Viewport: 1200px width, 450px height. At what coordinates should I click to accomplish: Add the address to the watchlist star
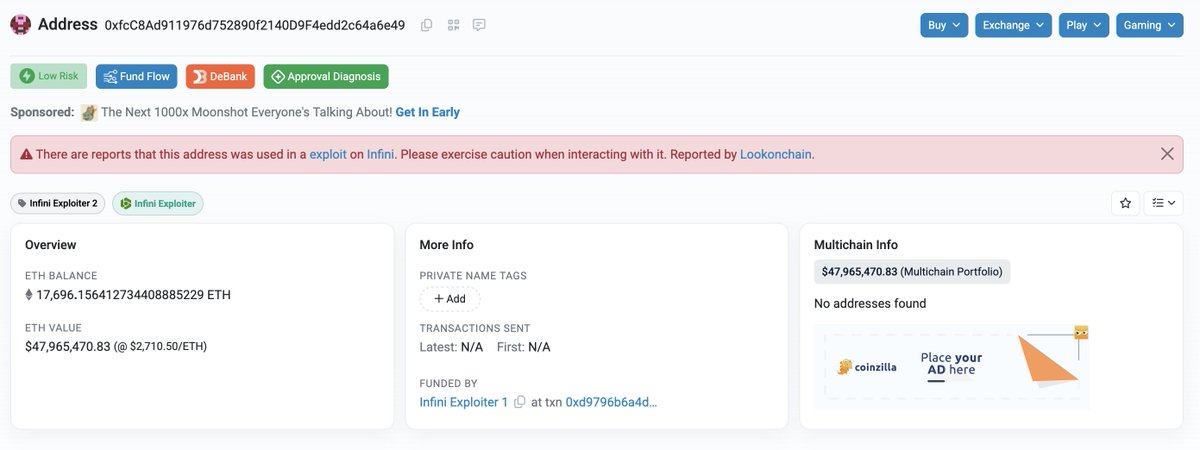click(1125, 203)
